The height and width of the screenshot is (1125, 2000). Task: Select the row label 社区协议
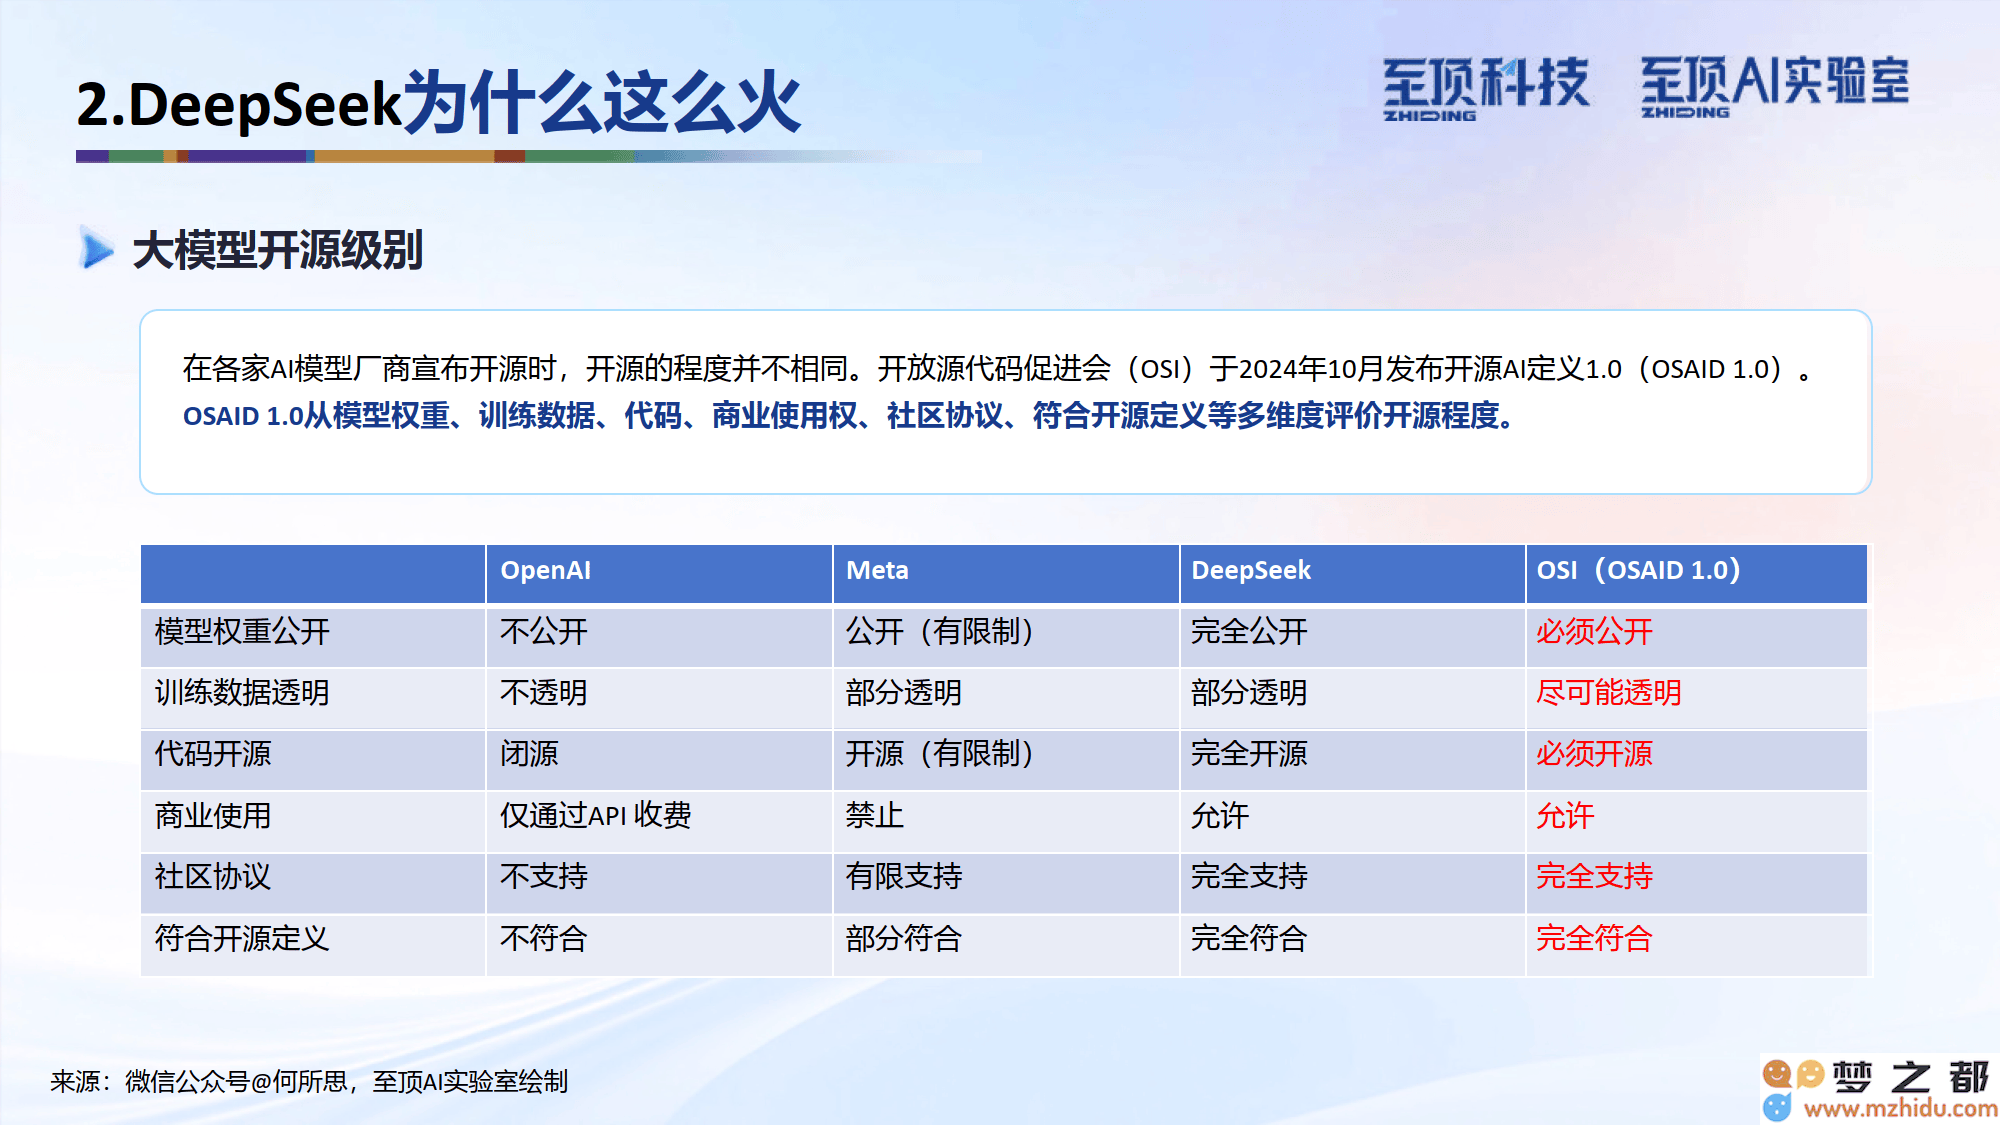tap(213, 877)
